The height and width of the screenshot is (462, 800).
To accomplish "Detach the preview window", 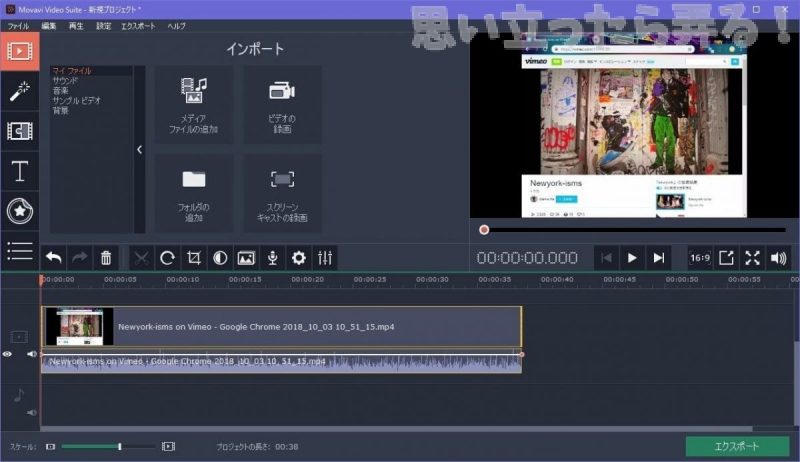I will [726, 258].
